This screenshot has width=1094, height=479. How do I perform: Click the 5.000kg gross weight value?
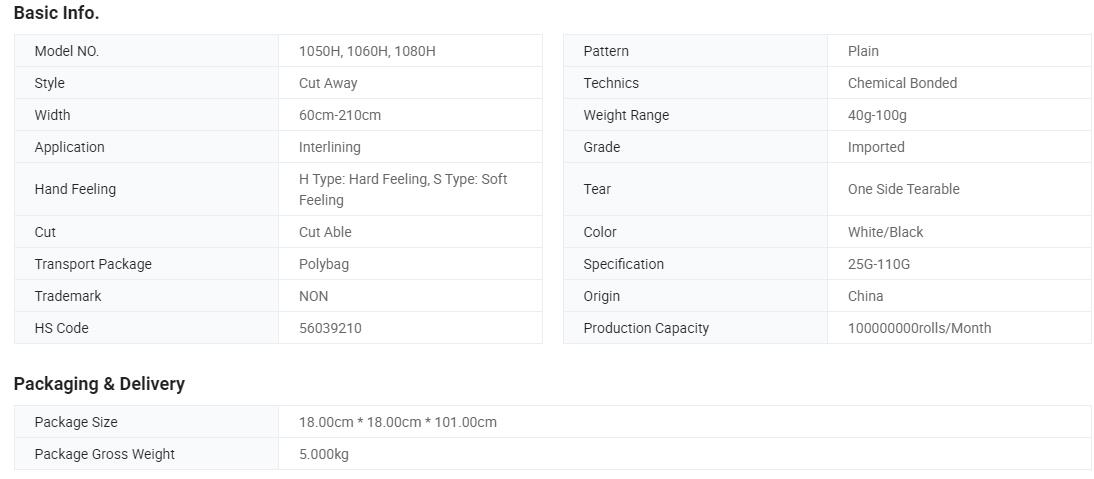point(324,455)
